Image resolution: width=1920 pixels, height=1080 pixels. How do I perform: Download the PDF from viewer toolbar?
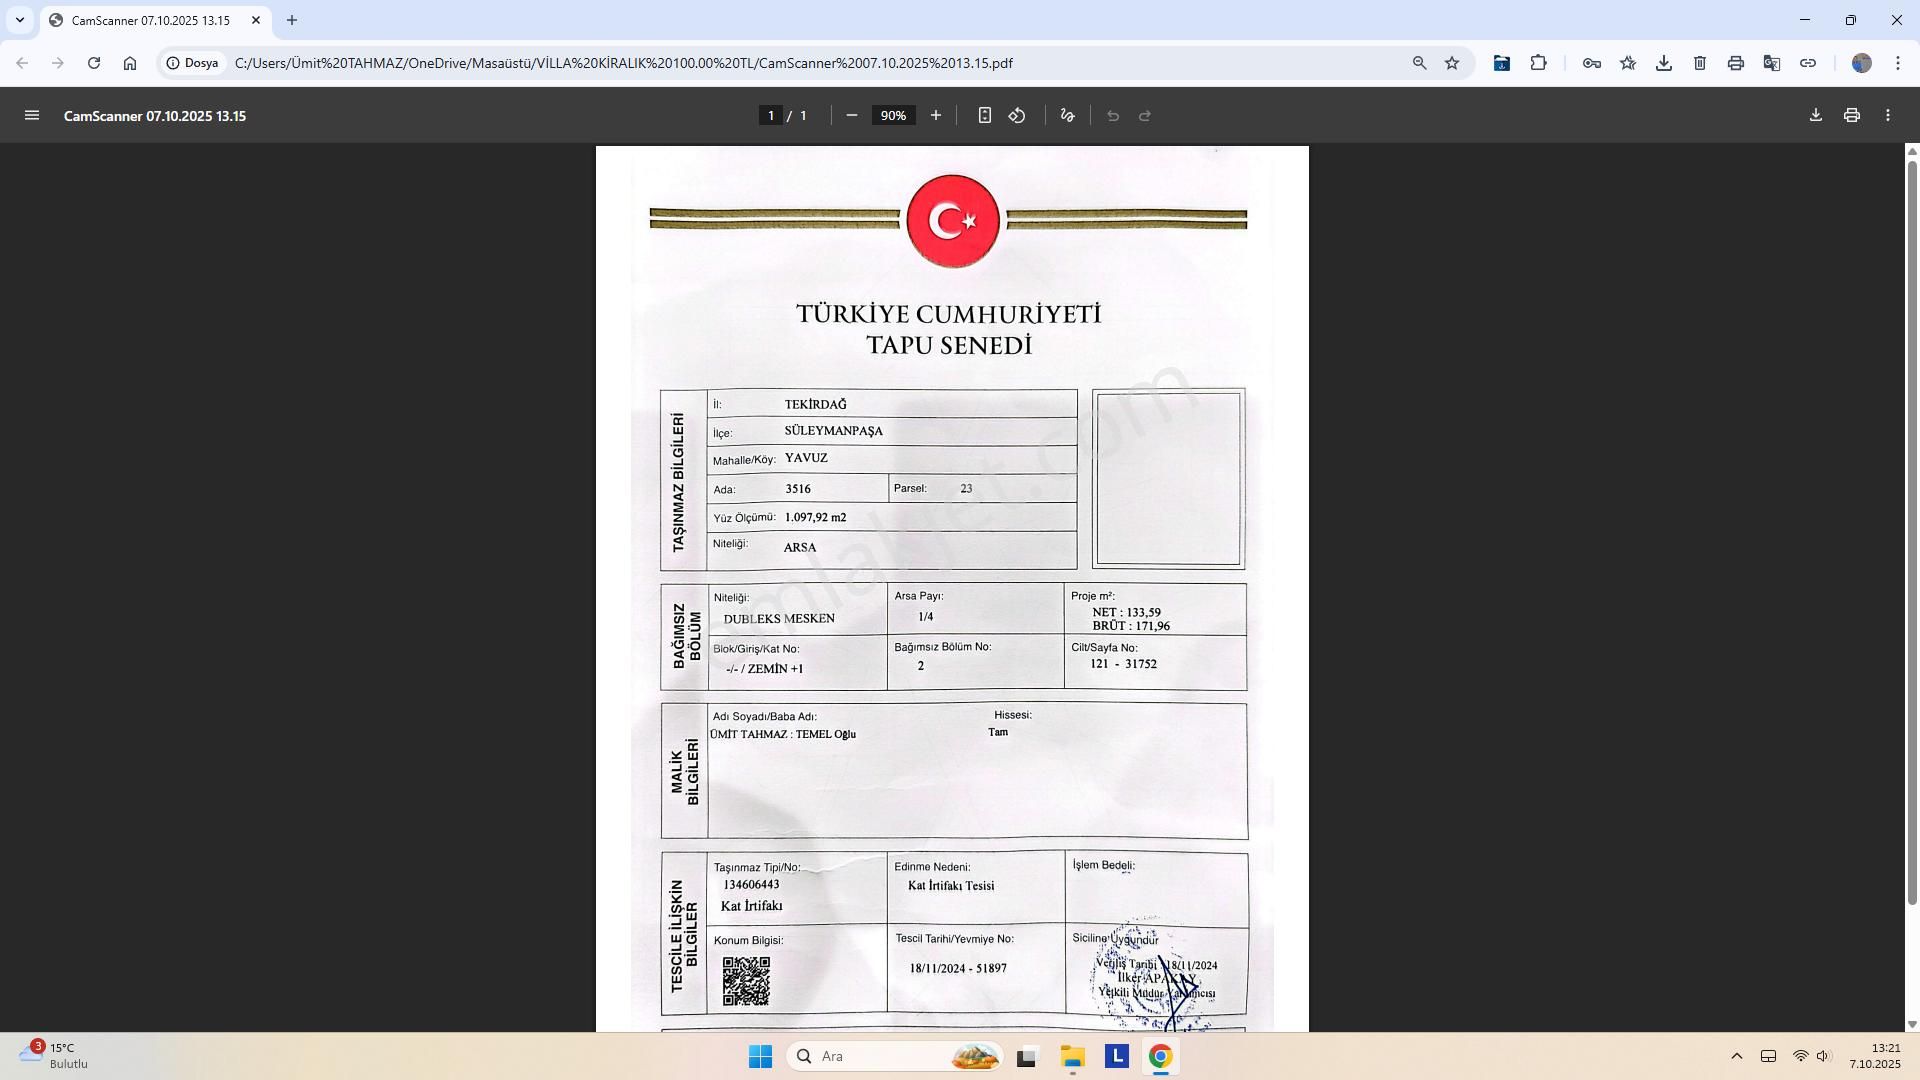point(1815,116)
